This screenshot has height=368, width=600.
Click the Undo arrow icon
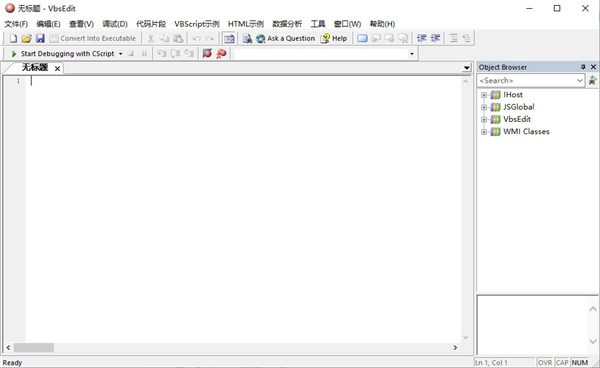click(x=196, y=38)
